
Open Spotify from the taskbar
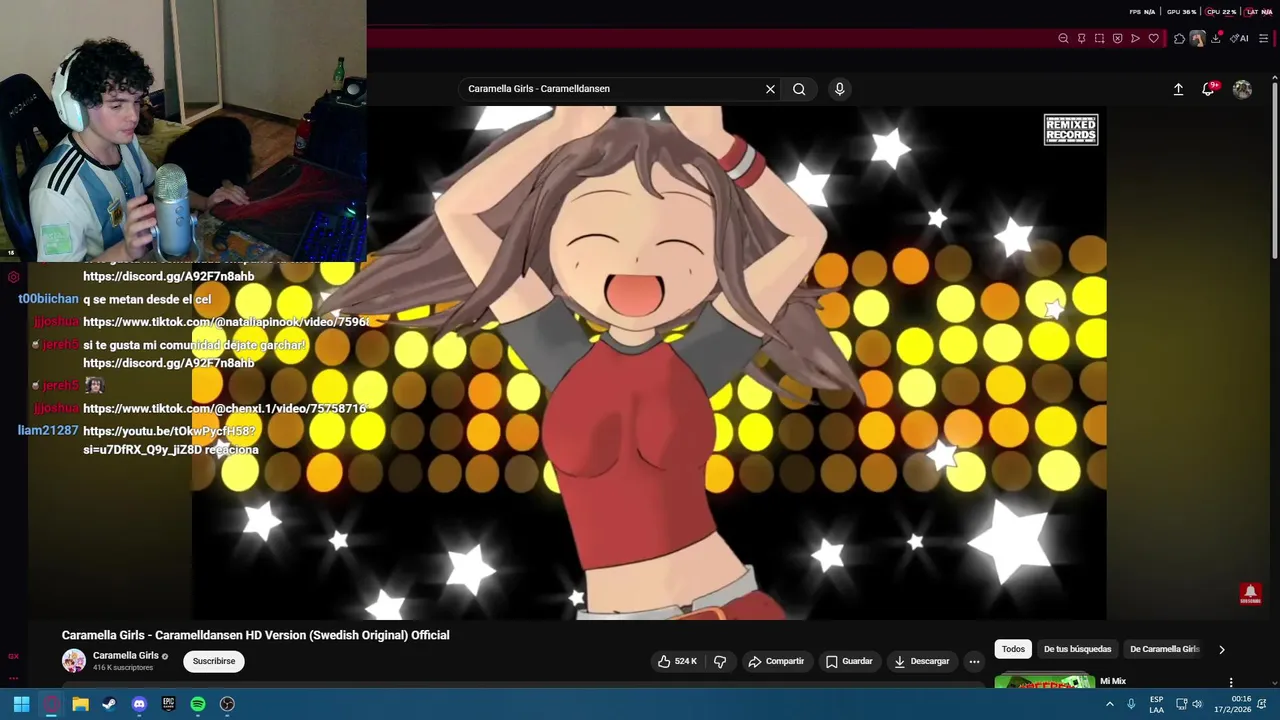coord(198,704)
